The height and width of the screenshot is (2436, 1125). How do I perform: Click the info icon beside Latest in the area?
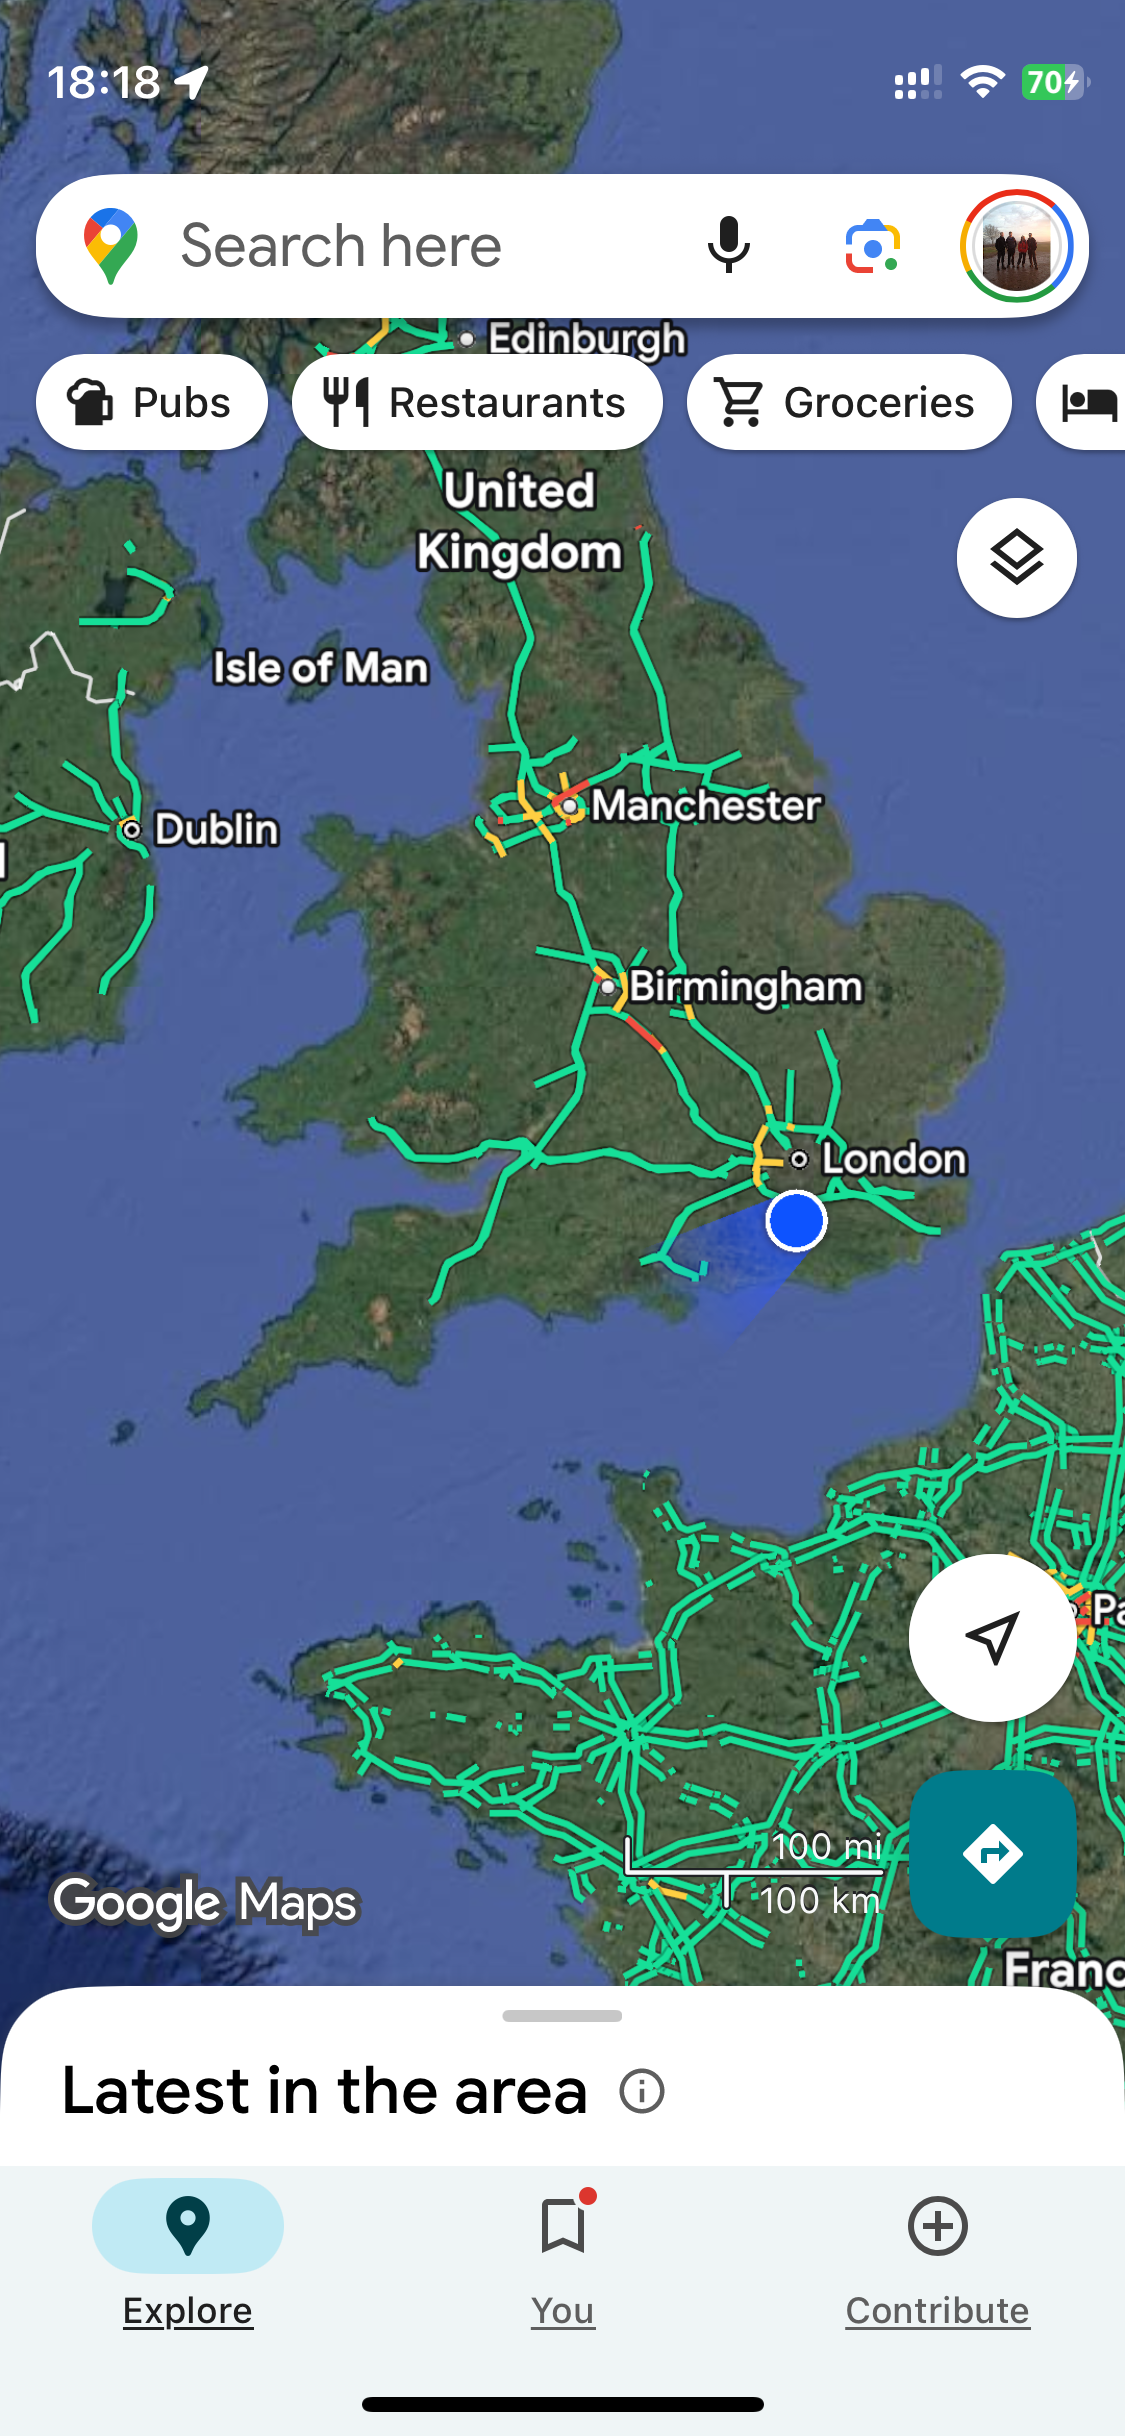pyautogui.click(x=642, y=2091)
